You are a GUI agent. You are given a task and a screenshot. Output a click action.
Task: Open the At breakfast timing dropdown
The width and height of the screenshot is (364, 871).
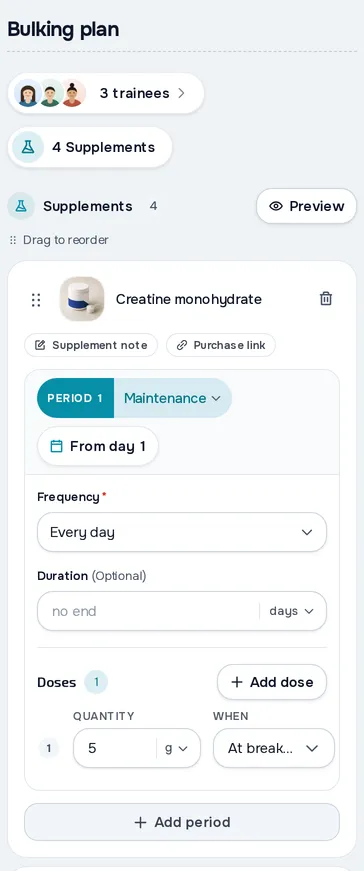tap(274, 748)
